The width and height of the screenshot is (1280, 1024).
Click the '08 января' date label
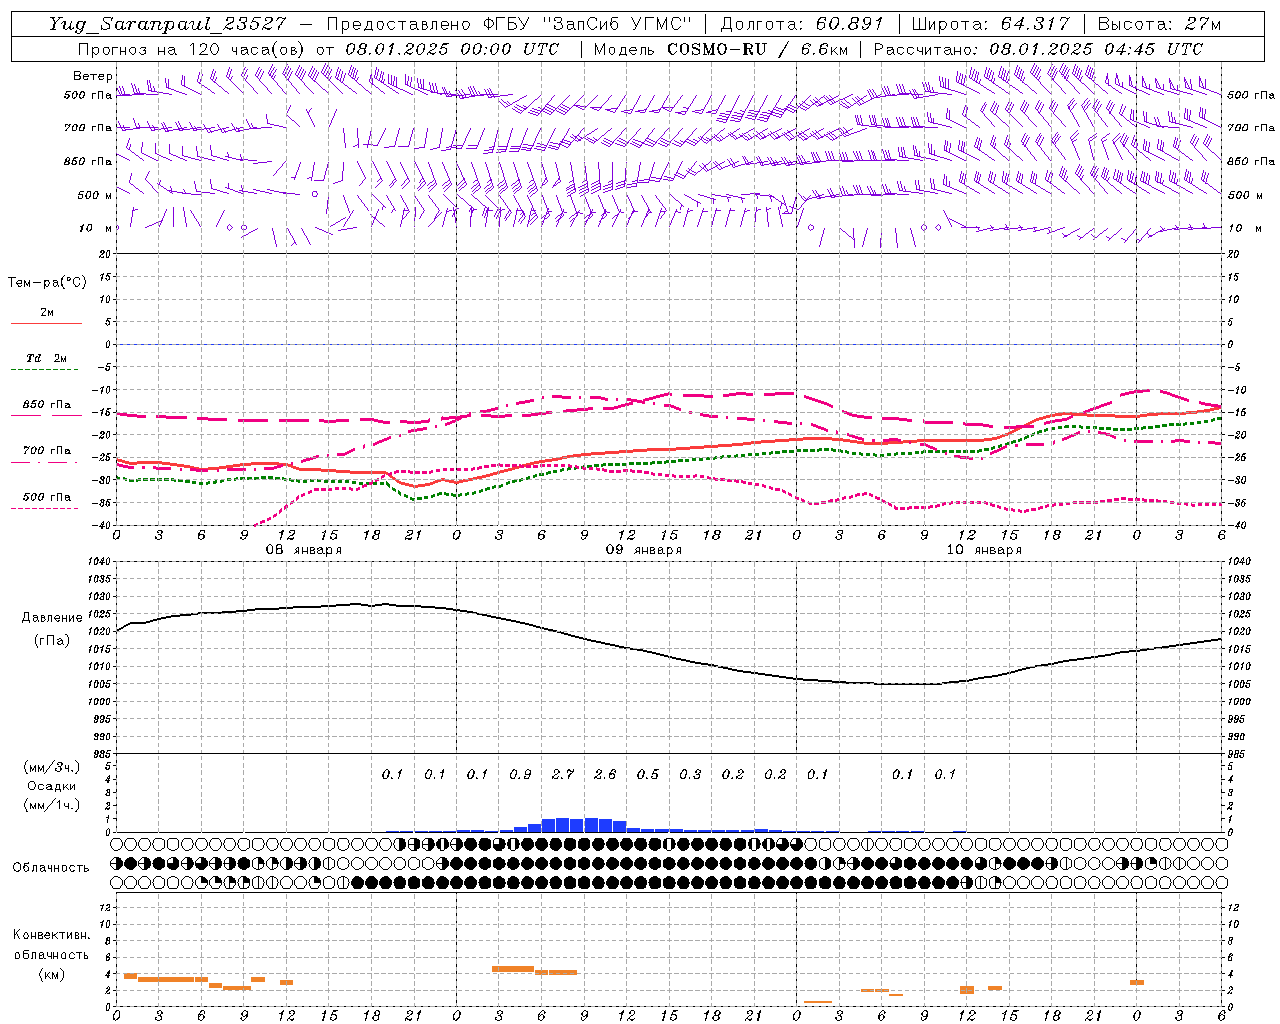click(x=304, y=550)
